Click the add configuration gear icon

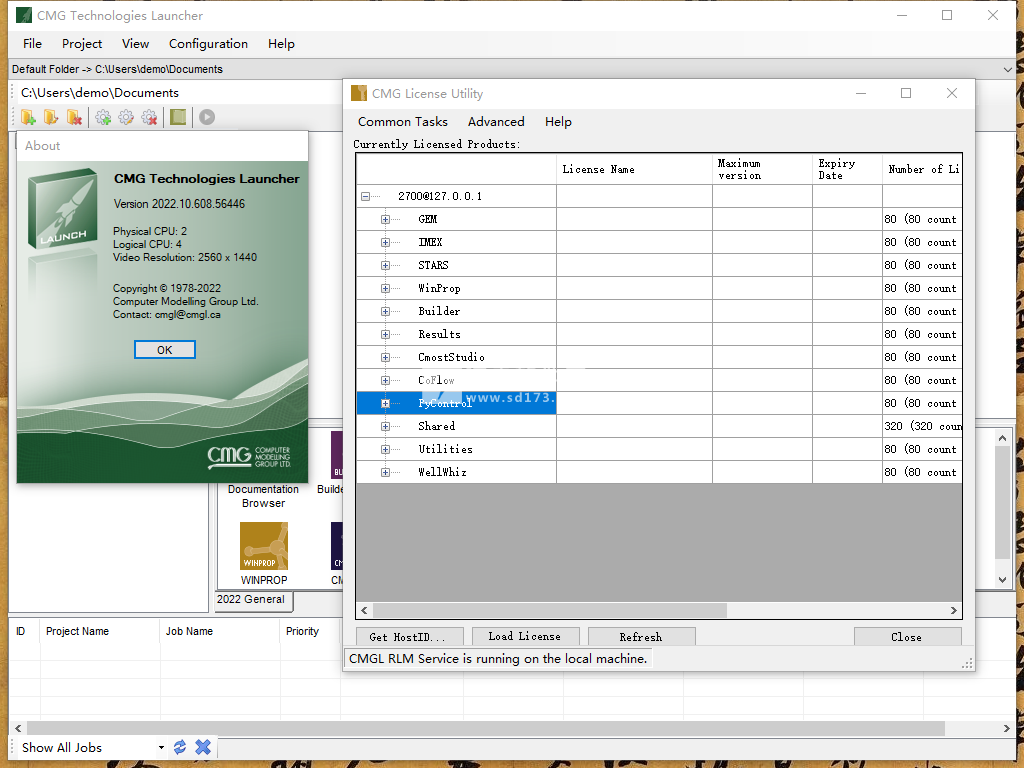click(x=103, y=118)
